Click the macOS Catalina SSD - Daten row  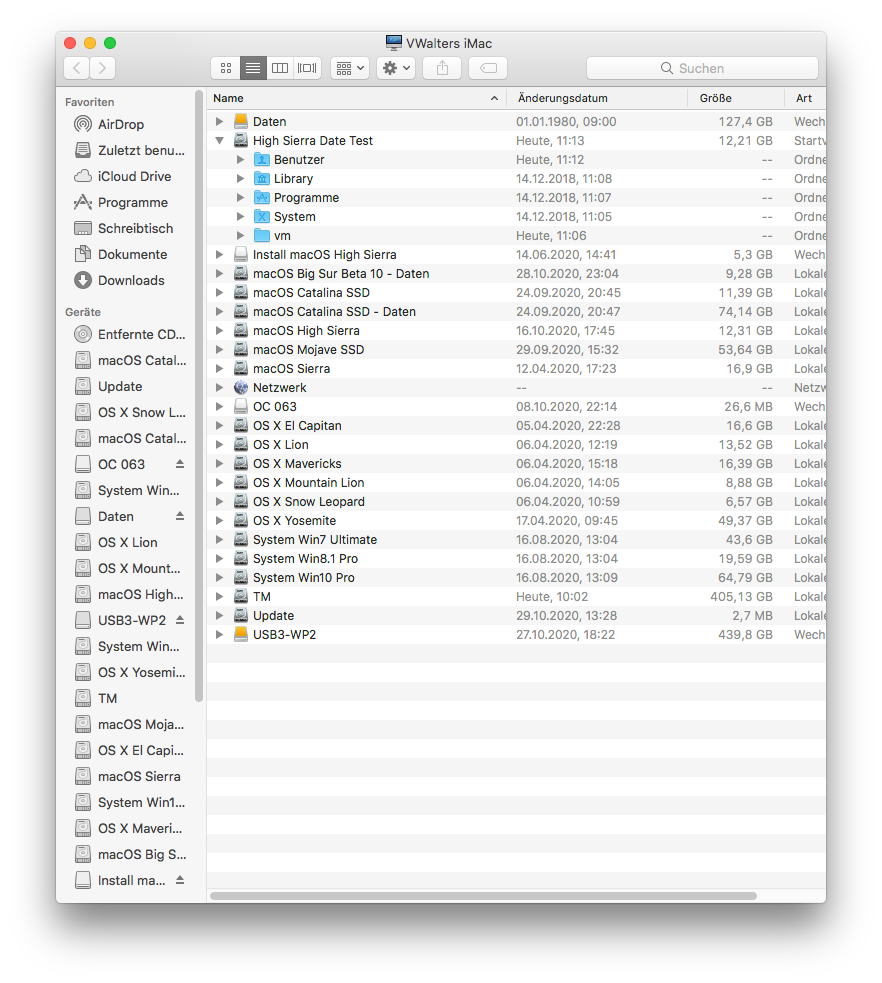click(x=517, y=312)
